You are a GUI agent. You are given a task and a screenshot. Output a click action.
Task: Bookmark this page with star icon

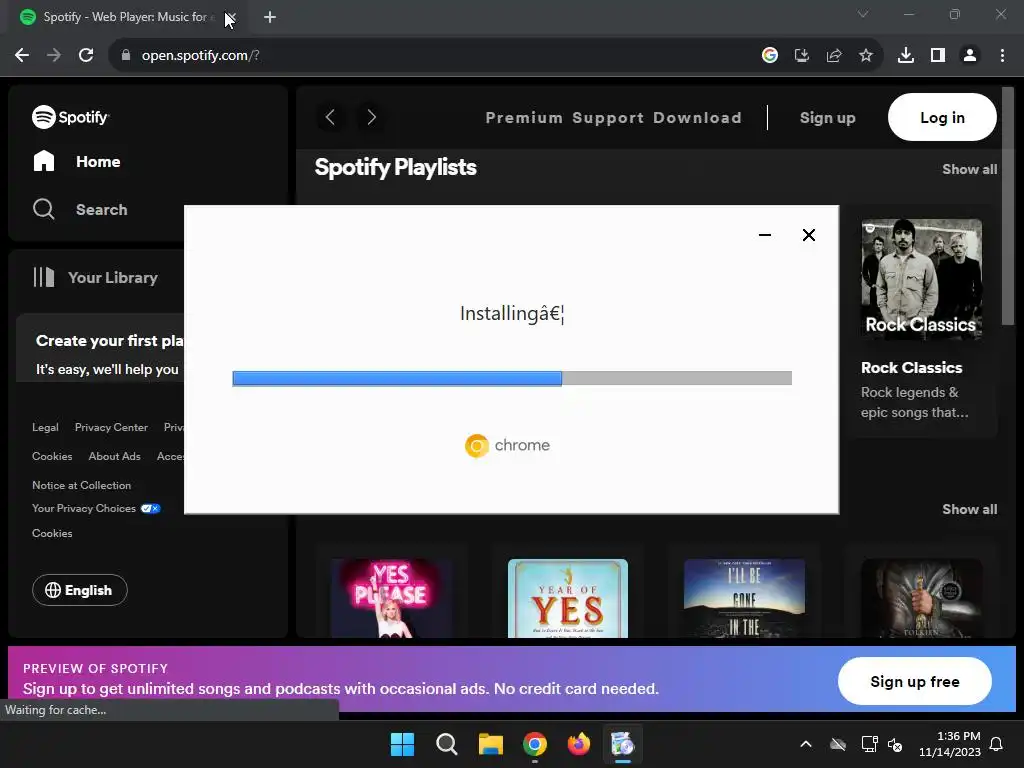tap(866, 56)
